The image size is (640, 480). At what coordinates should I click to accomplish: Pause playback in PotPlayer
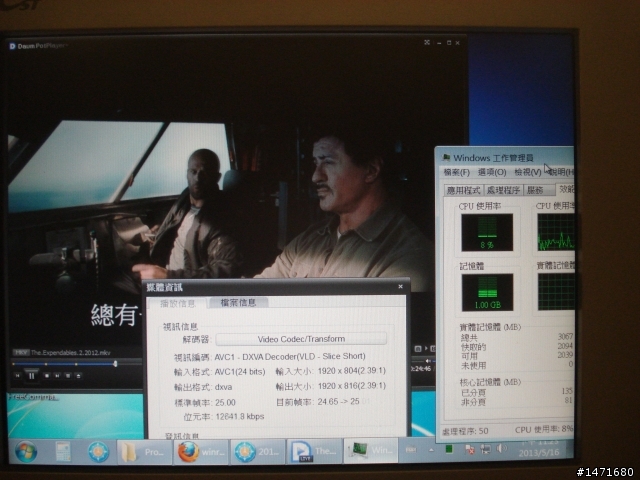point(31,376)
